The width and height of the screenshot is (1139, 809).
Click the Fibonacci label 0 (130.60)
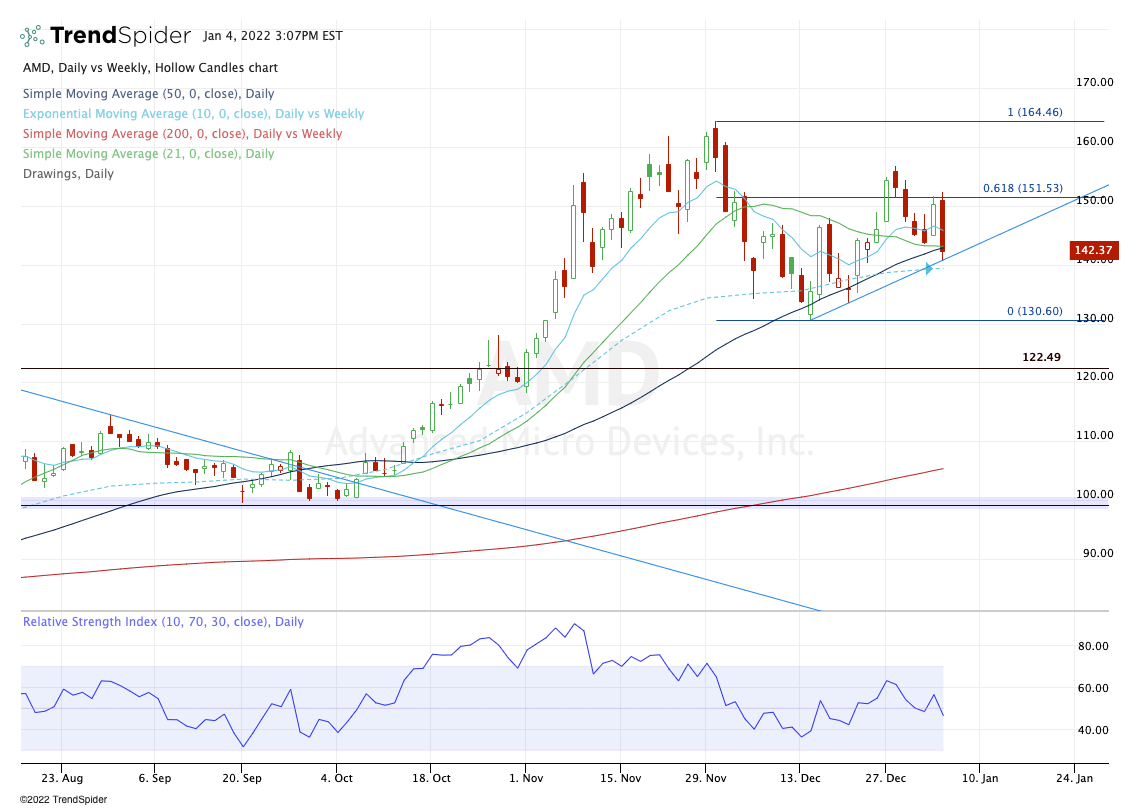pos(1034,311)
